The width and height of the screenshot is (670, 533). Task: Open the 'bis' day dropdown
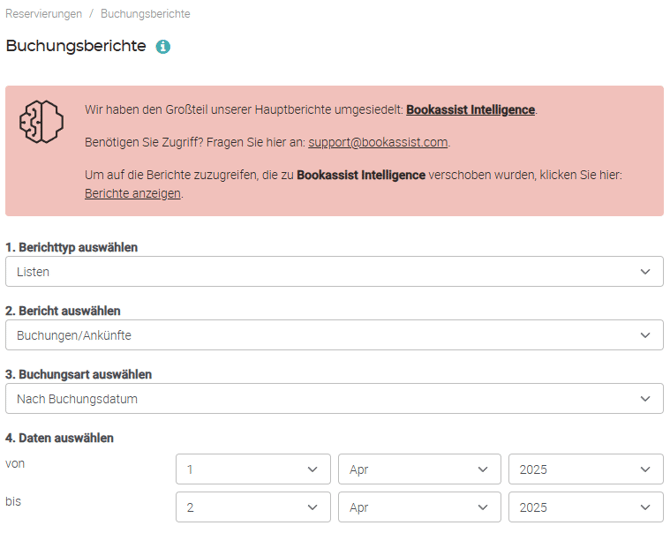[x=253, y=507]
